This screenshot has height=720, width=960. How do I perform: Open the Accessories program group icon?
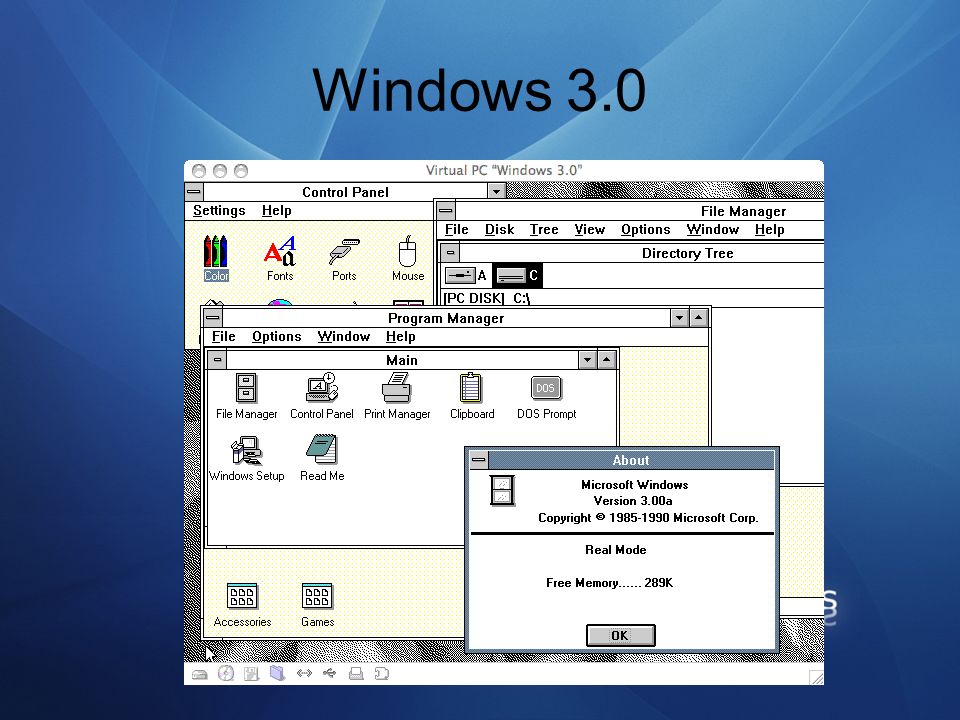(242, 605)
